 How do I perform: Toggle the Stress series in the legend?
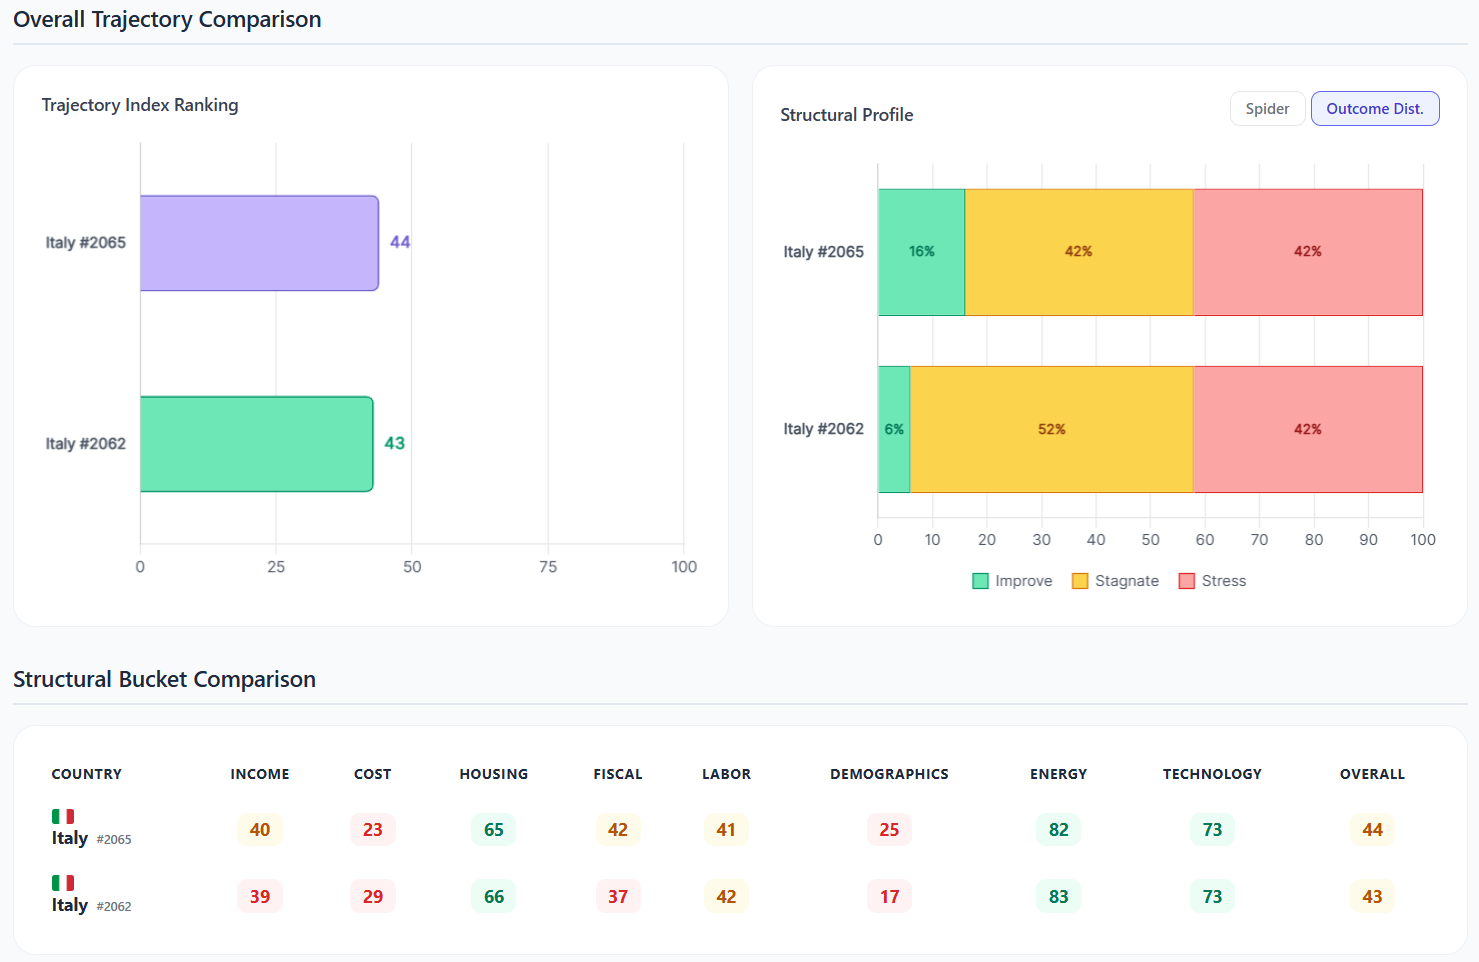point(1212,581)
